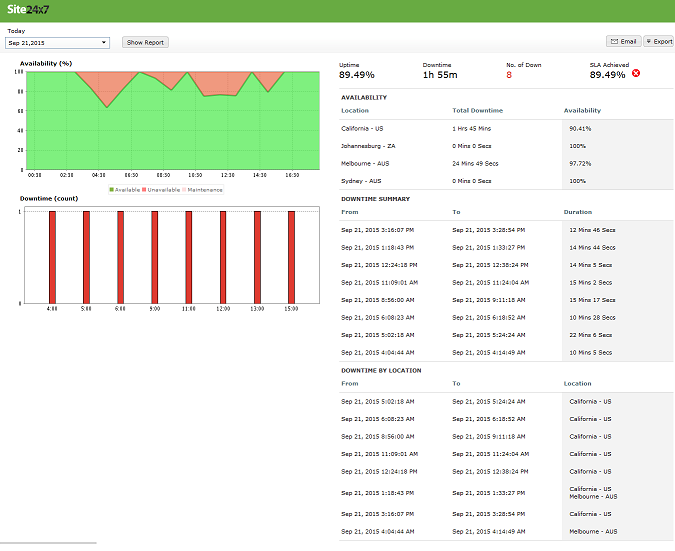The width and height of the screenshot is (675, 551).
Task: Click the downtime bar at 11:00
Action: coord(189,255)
